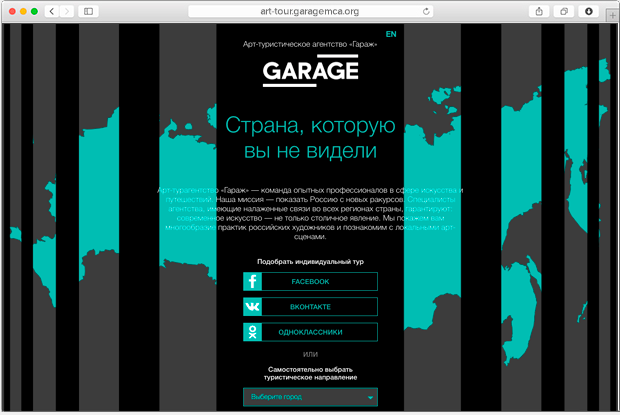Viewport: 620px width, 415px height.
Task: Choose a tour via ОДНОКЛАССНИКИ button
Action: tap(310, 332)
